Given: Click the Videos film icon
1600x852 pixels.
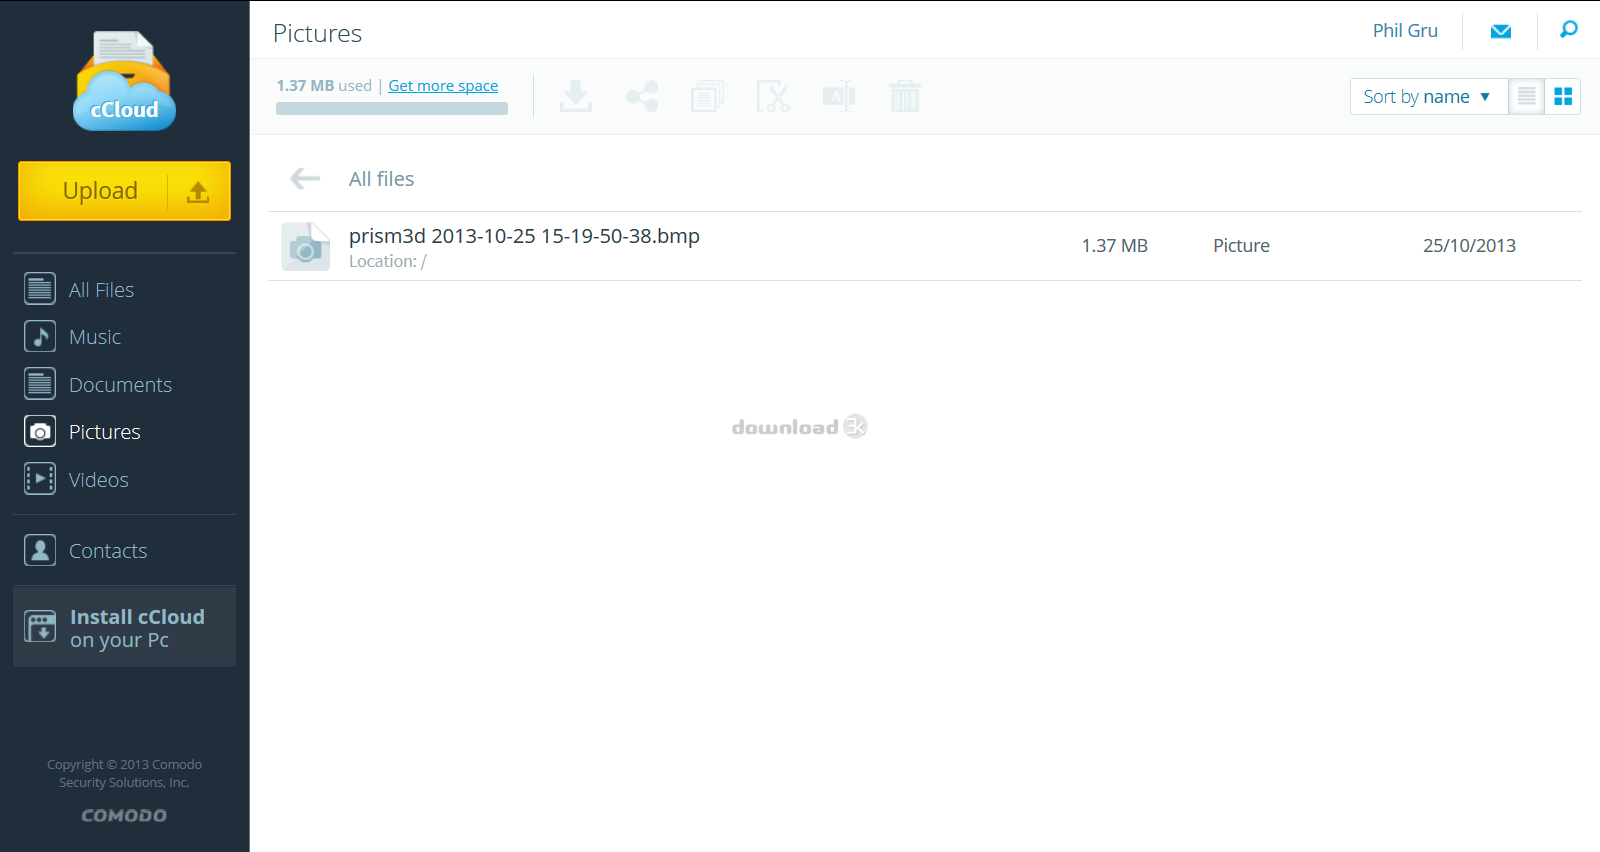Looking at the screenshot, I should 40,479.
